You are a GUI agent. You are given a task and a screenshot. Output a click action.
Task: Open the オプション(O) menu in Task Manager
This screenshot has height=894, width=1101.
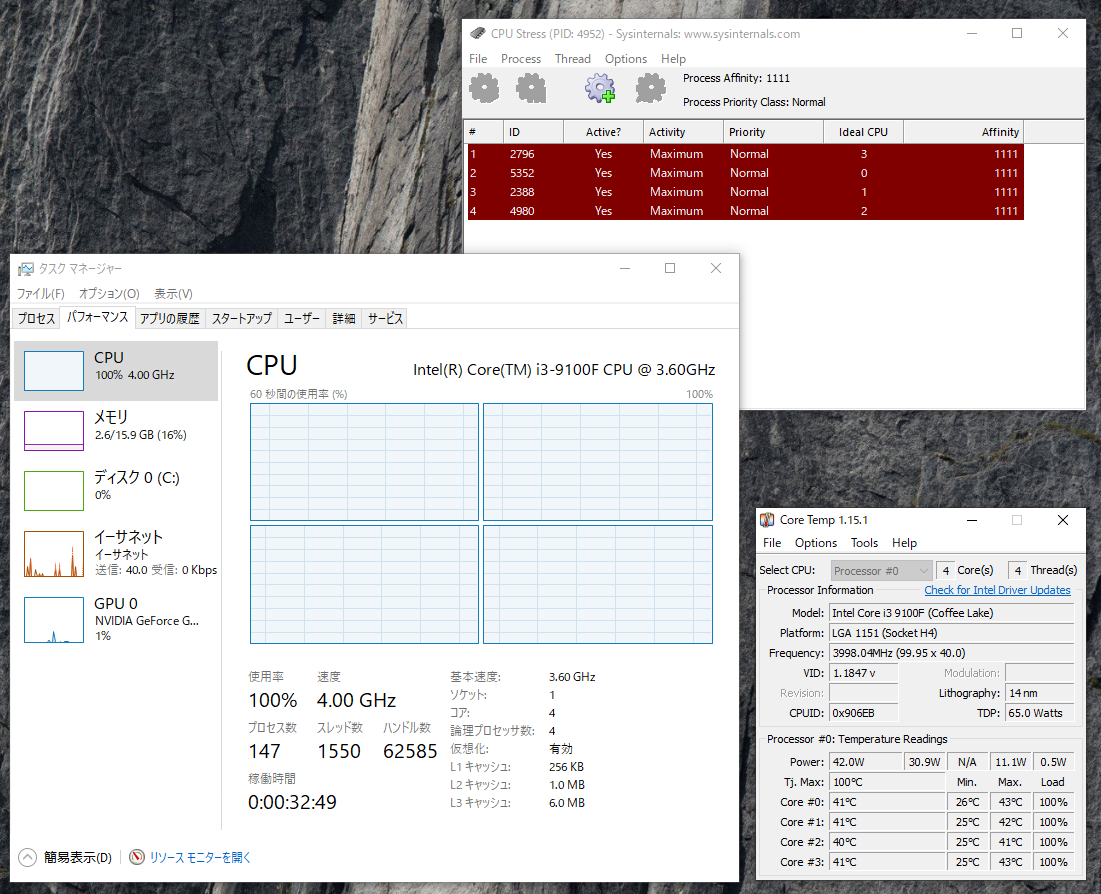pyautogui.click(x=109, y=294)
